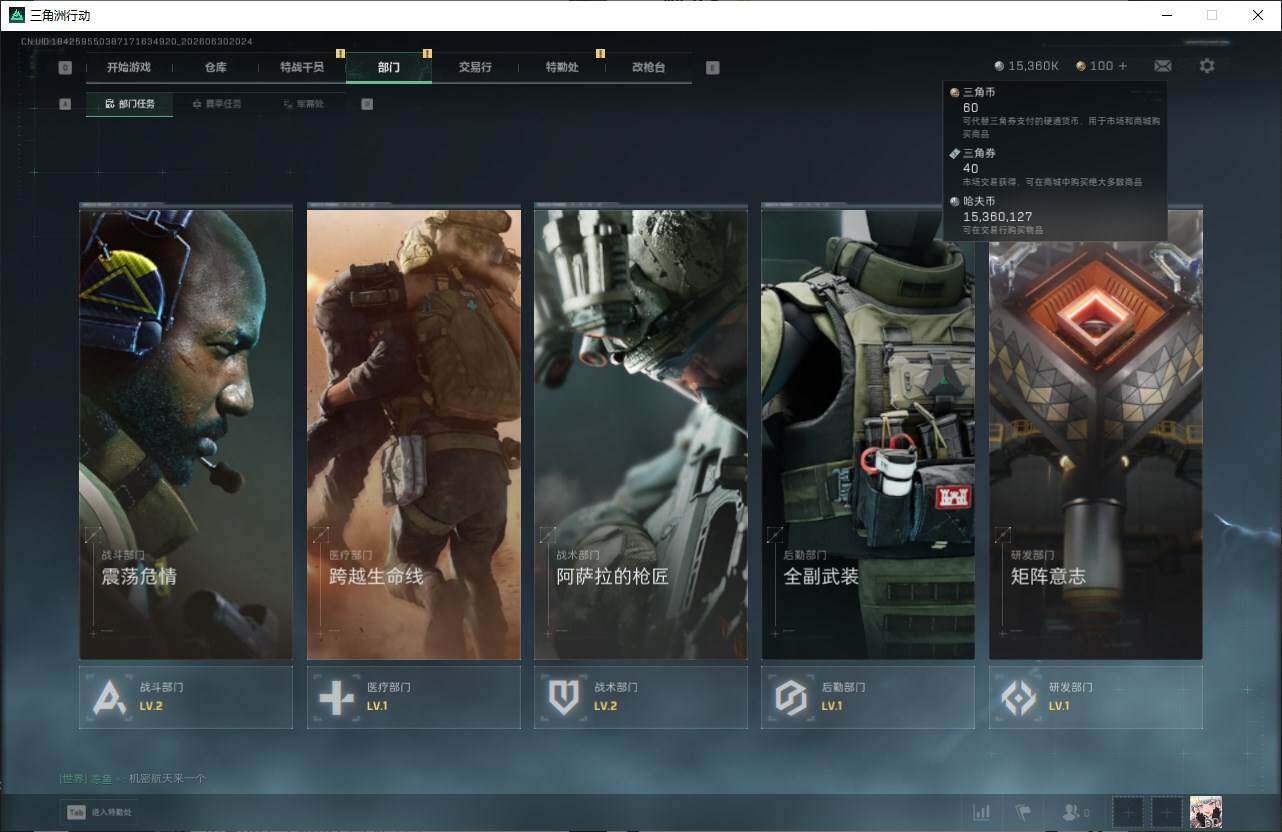The image size is (1282, 832).
Task: Select the 部门 tab
Action: (389, 68)
